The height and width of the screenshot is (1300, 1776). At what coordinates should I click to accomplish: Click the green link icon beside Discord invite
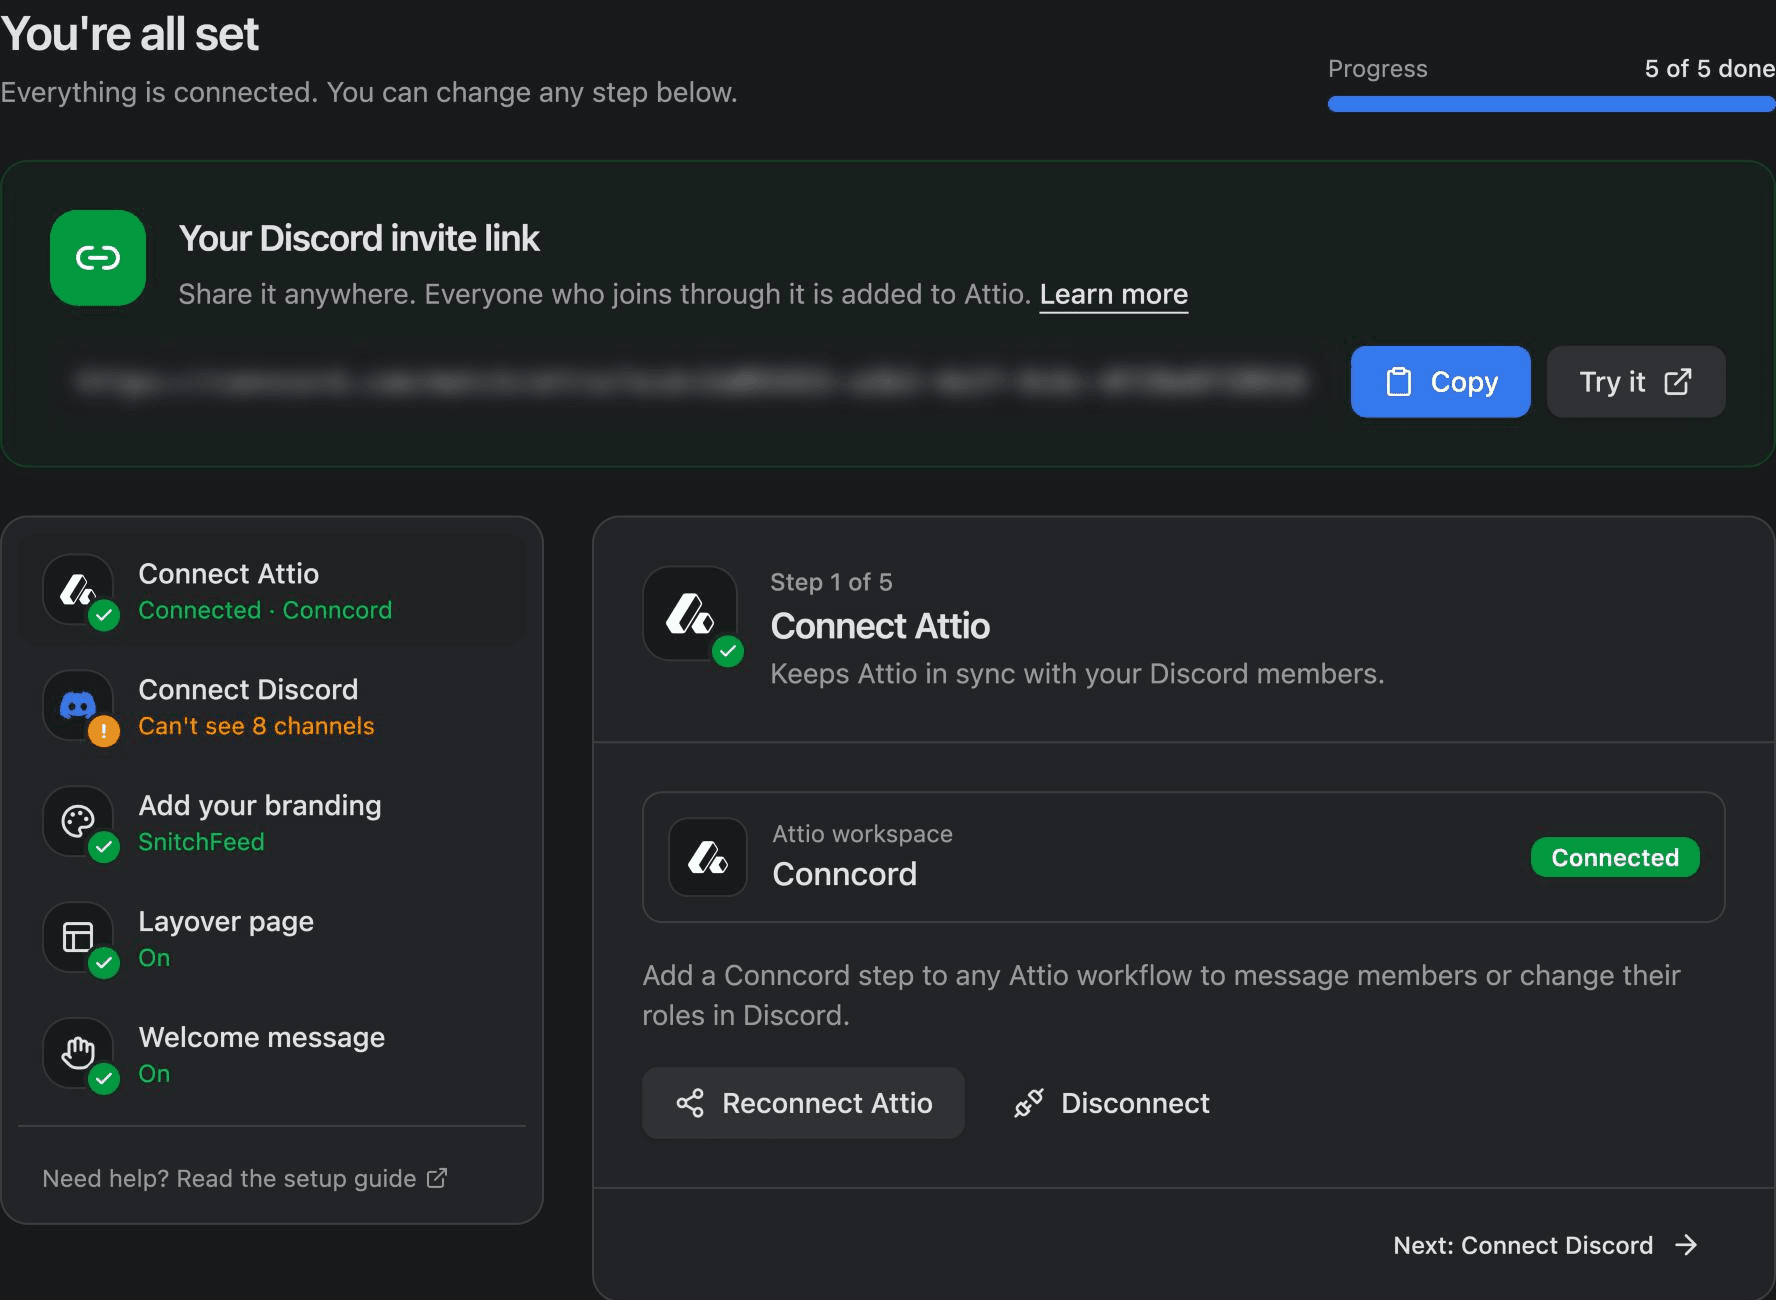pos(98,258)
